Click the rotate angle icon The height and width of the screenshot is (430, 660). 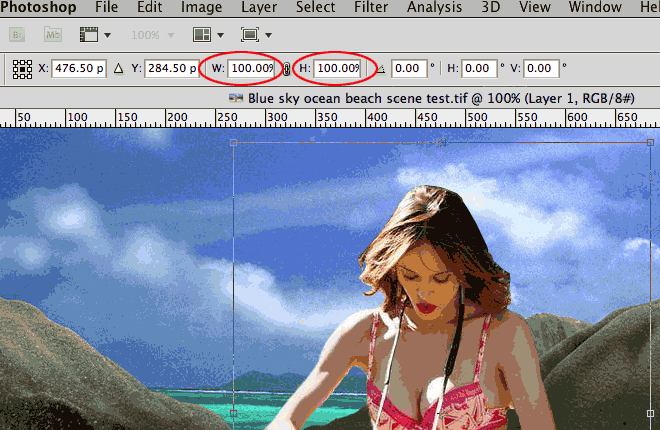[381, 69]
